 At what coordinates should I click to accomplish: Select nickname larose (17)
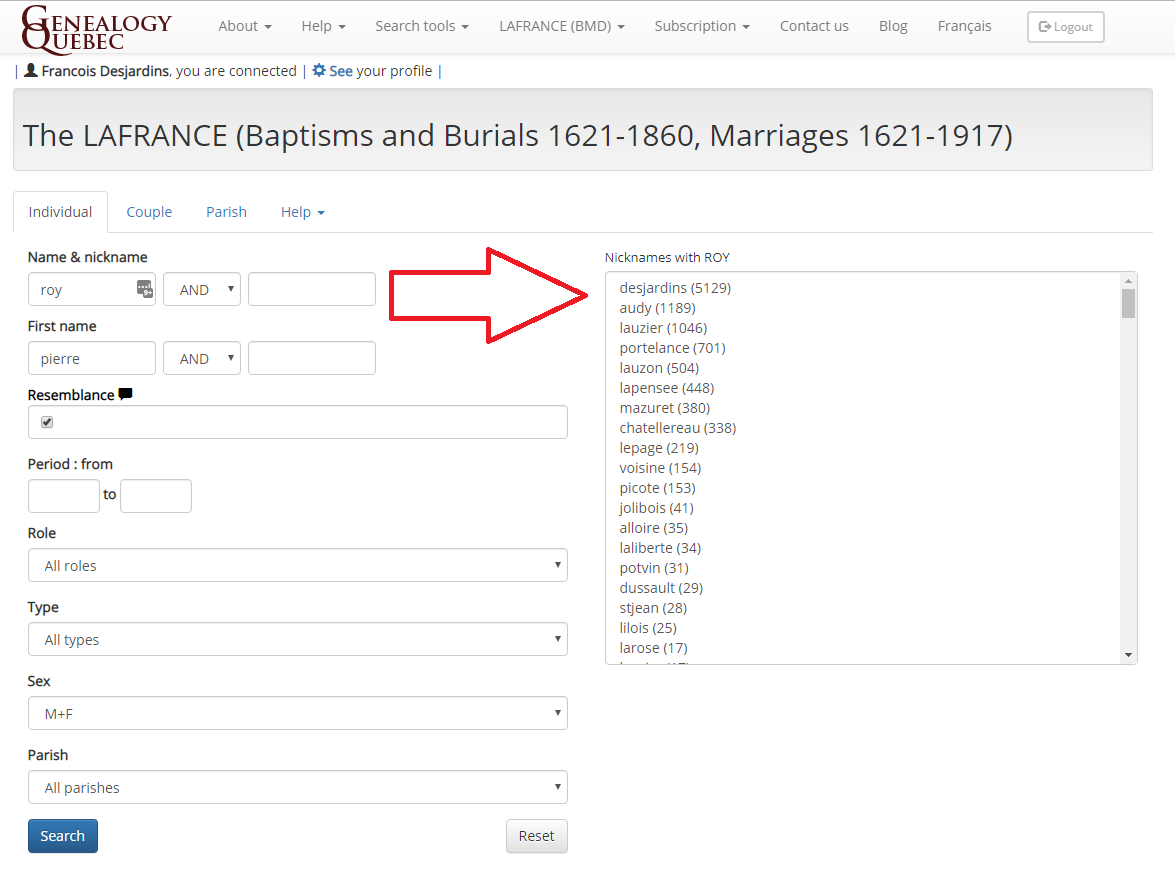tap(653, 648)
